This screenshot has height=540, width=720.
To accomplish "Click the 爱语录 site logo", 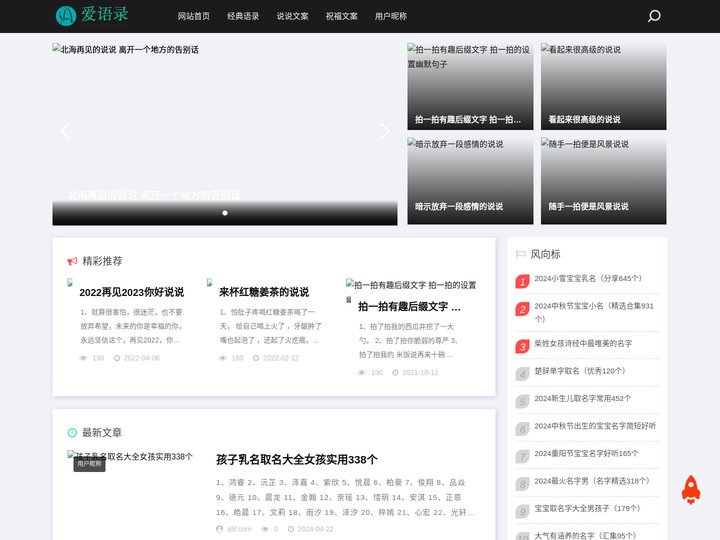I will pyautogui.click(x=92, y=15).
